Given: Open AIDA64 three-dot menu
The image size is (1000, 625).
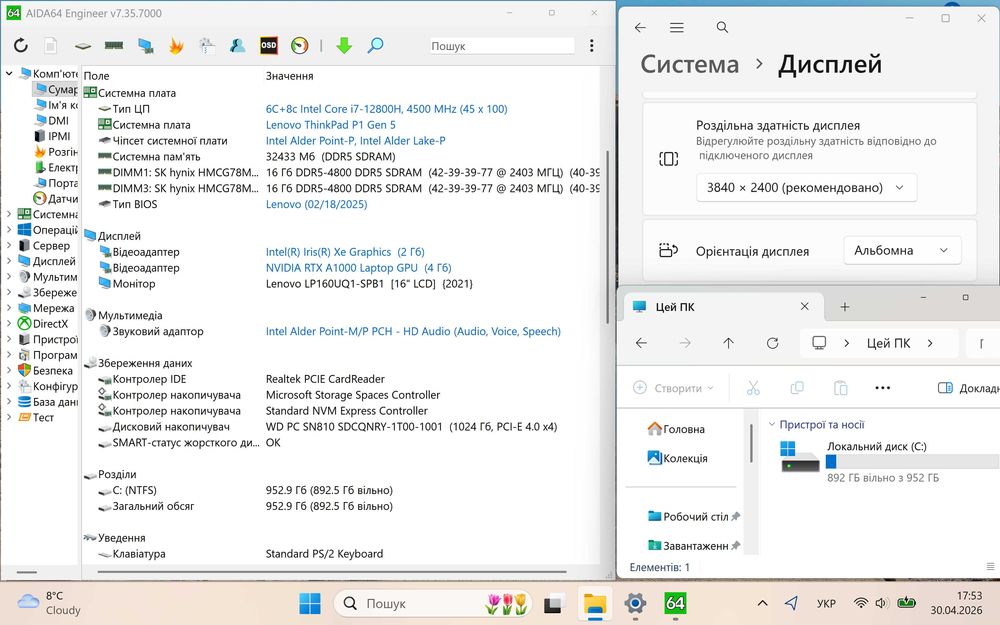Looking at the screenshot, I should [x=592, y=45].
